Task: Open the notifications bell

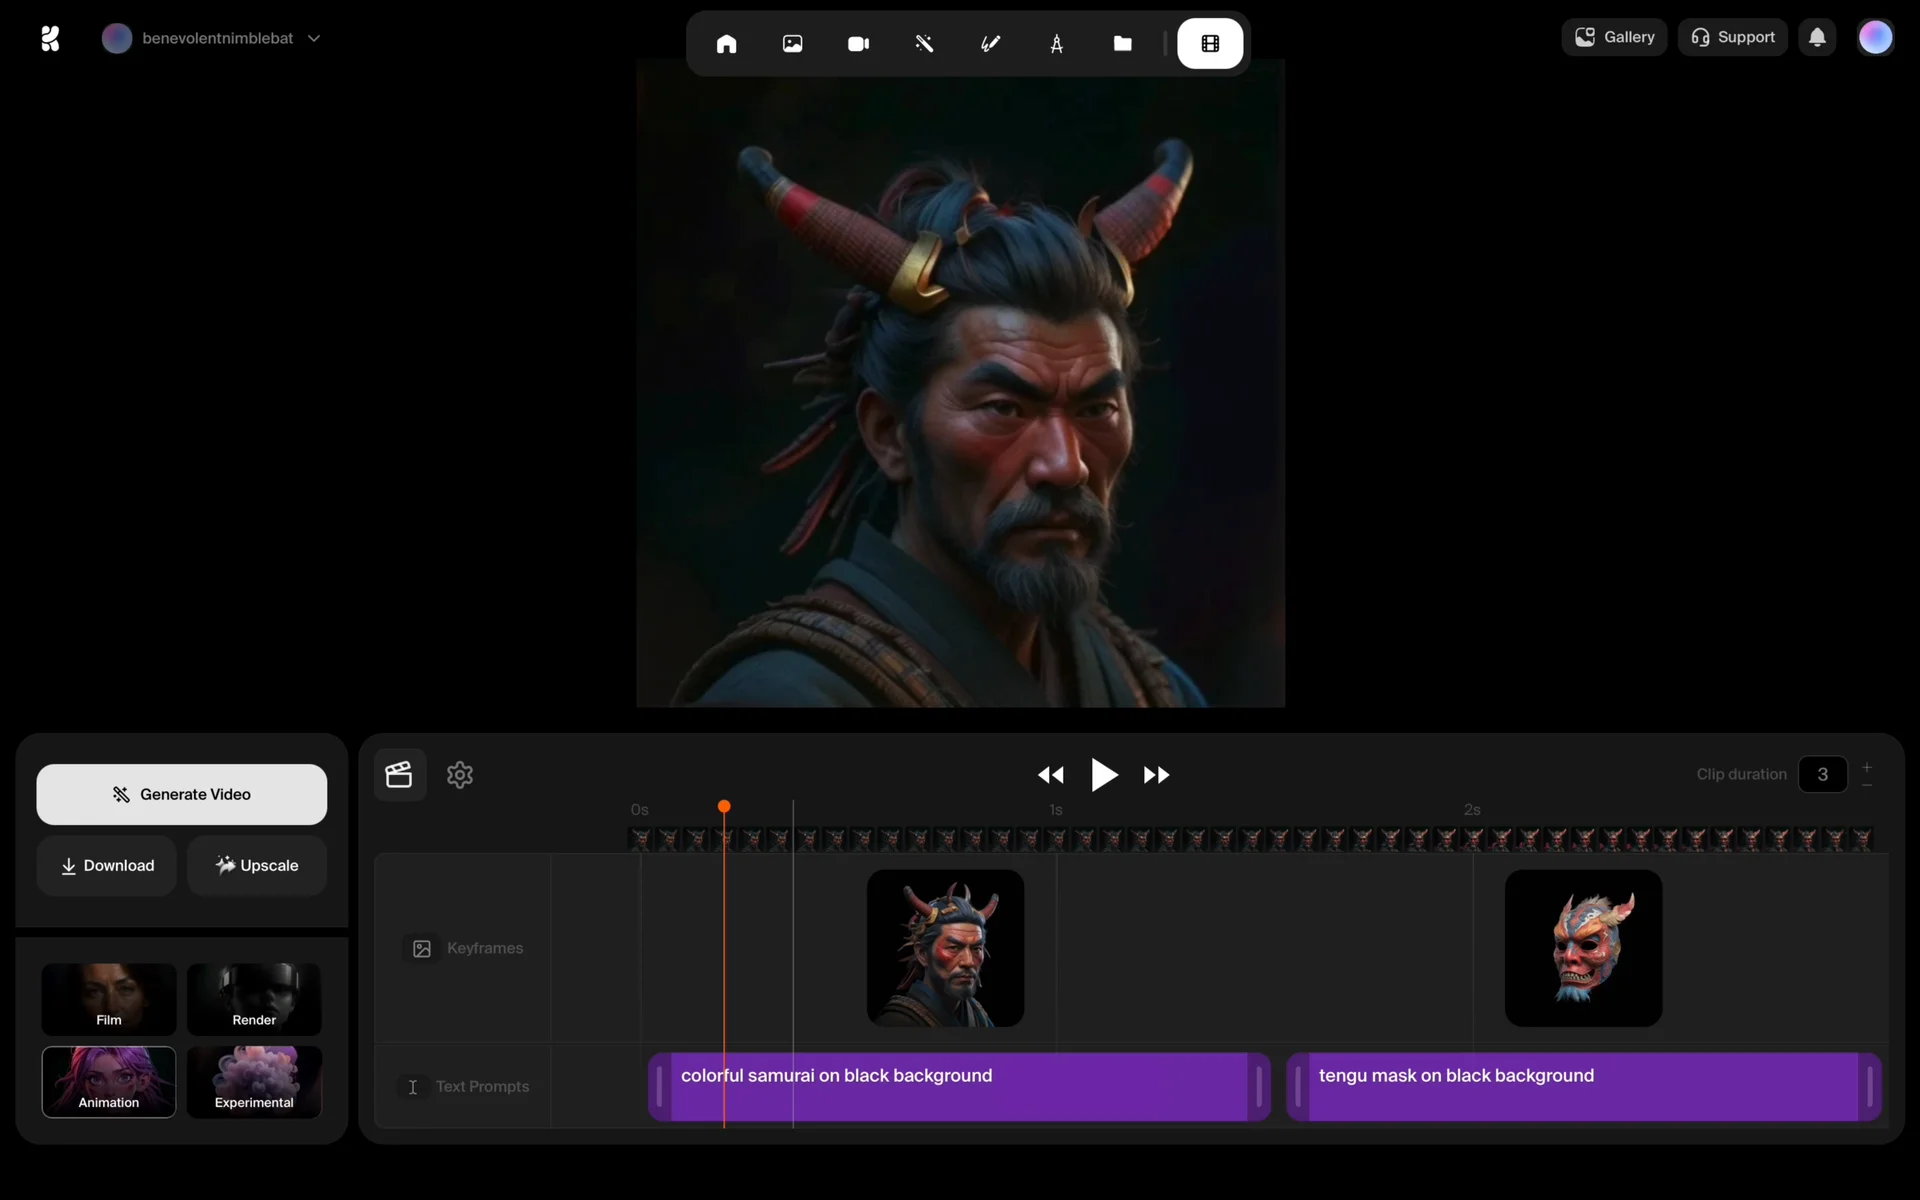Action: point(1817,38)
